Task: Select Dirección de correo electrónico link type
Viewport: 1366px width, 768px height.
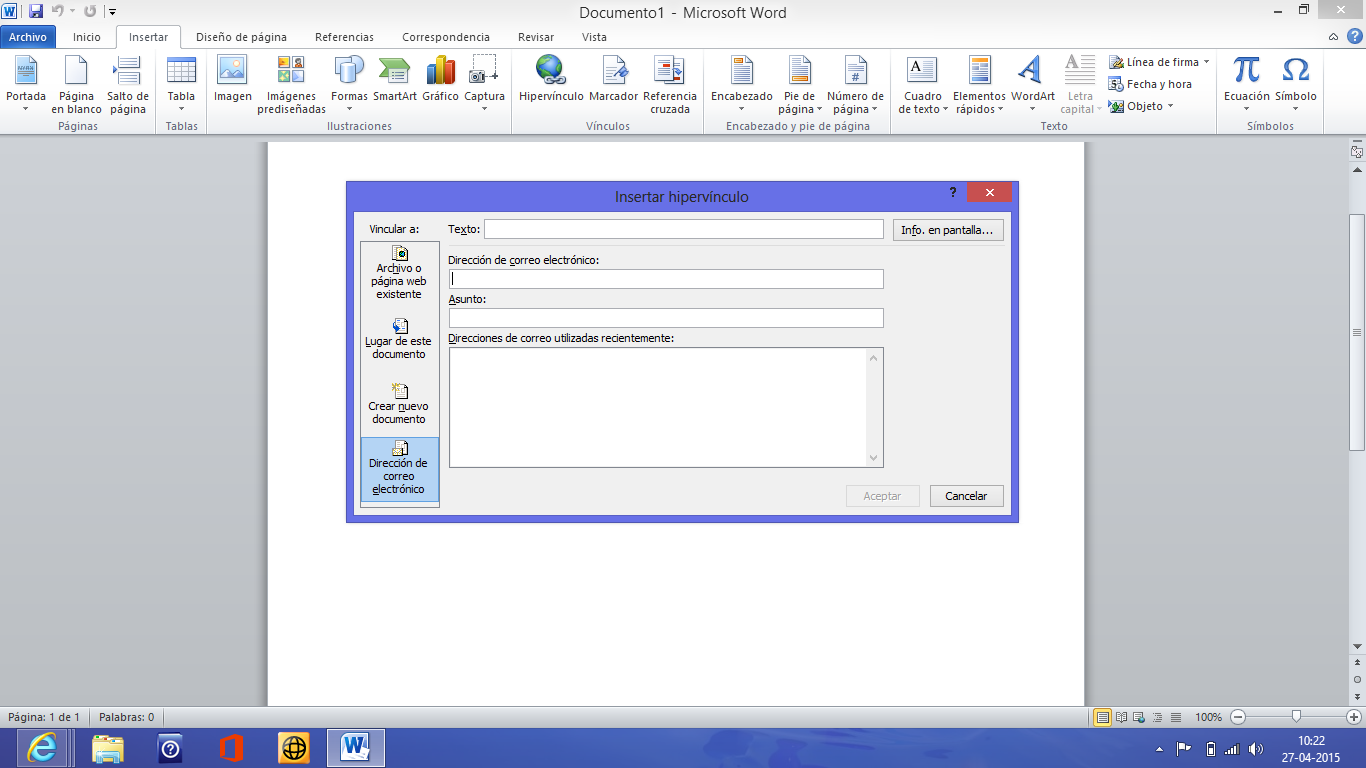Action: click(x=400, y=470)
